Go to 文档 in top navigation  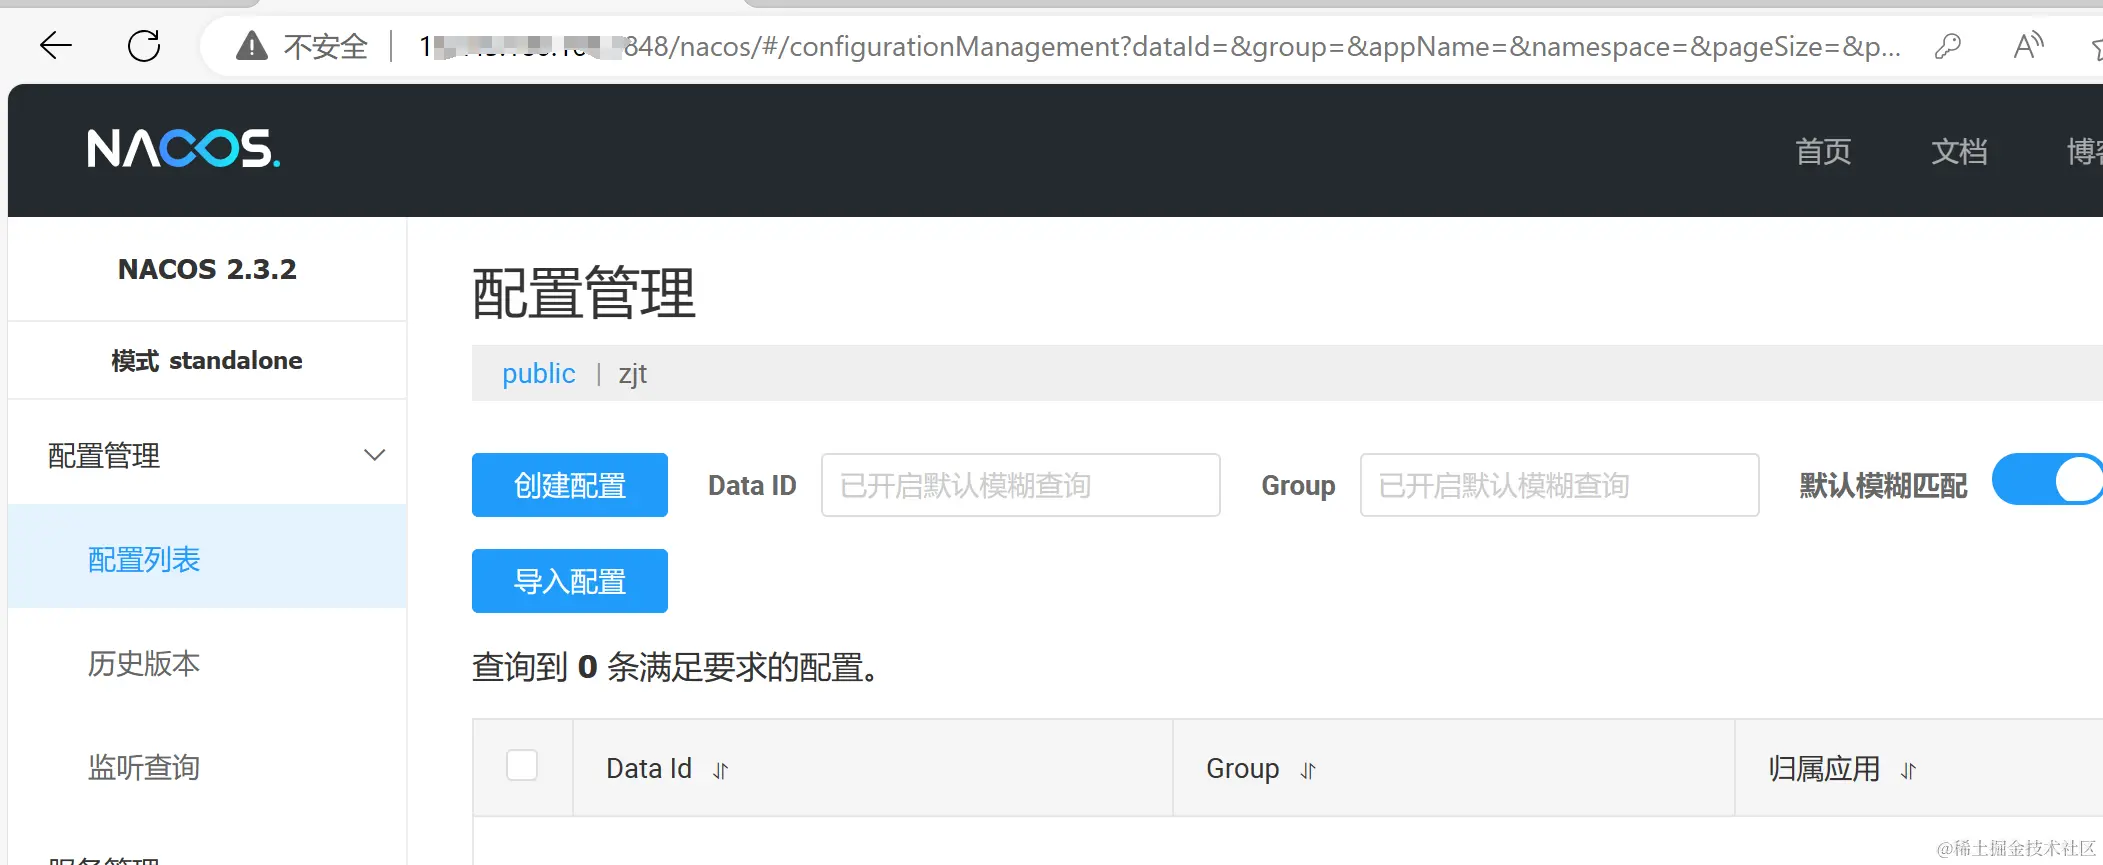pyautogui.click(x=1959, y=151)
